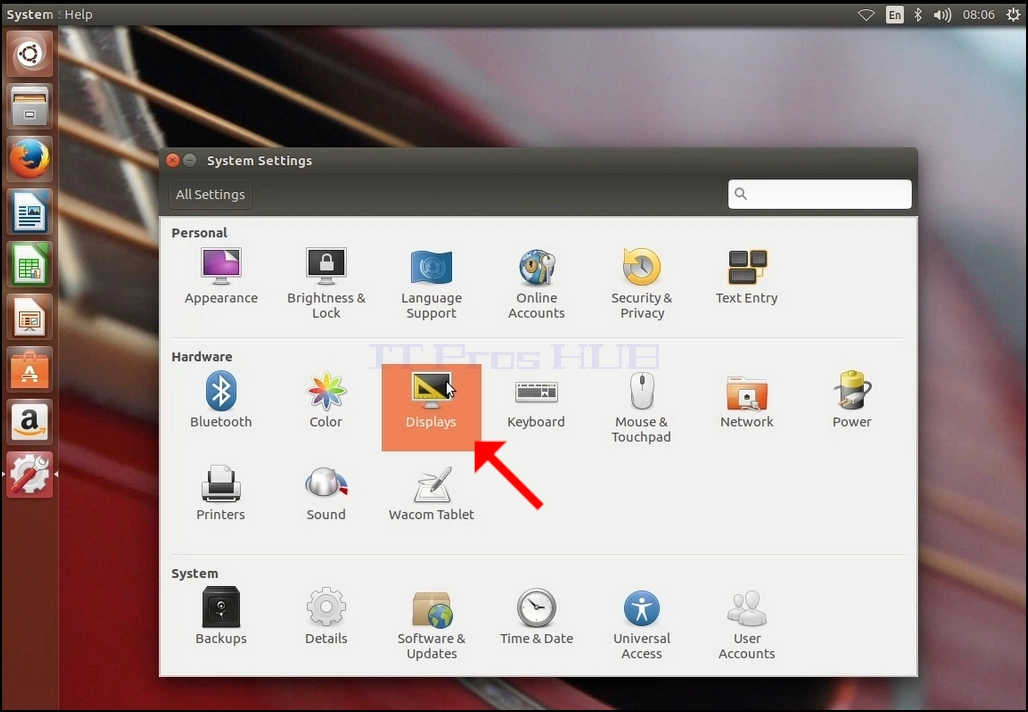Open Amazon launcher in dock
Screen dimensions: 1028x712
[30, 422]
